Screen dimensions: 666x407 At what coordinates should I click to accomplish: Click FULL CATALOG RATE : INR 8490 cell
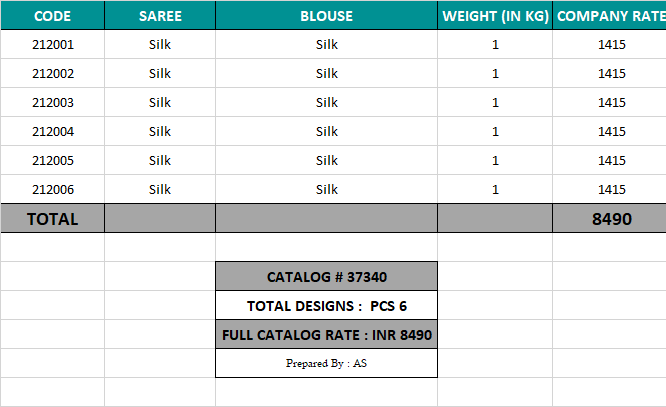point(326,335)
